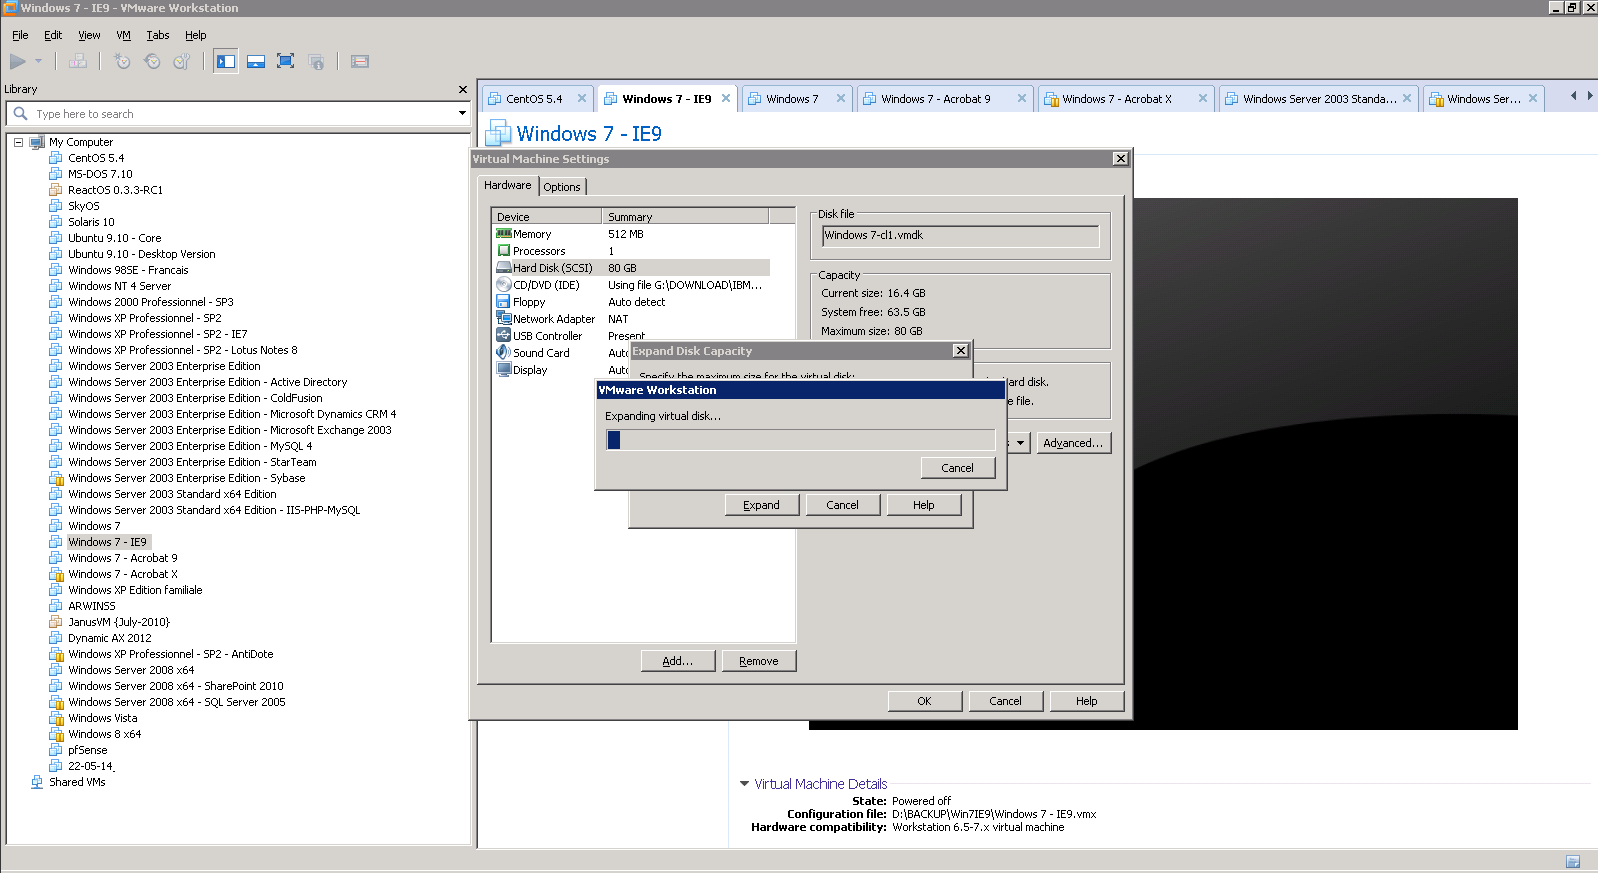Switch to the CentOS 5.4 tab
The width and height of the screenshot is (1598, 873).
point(533,99)
